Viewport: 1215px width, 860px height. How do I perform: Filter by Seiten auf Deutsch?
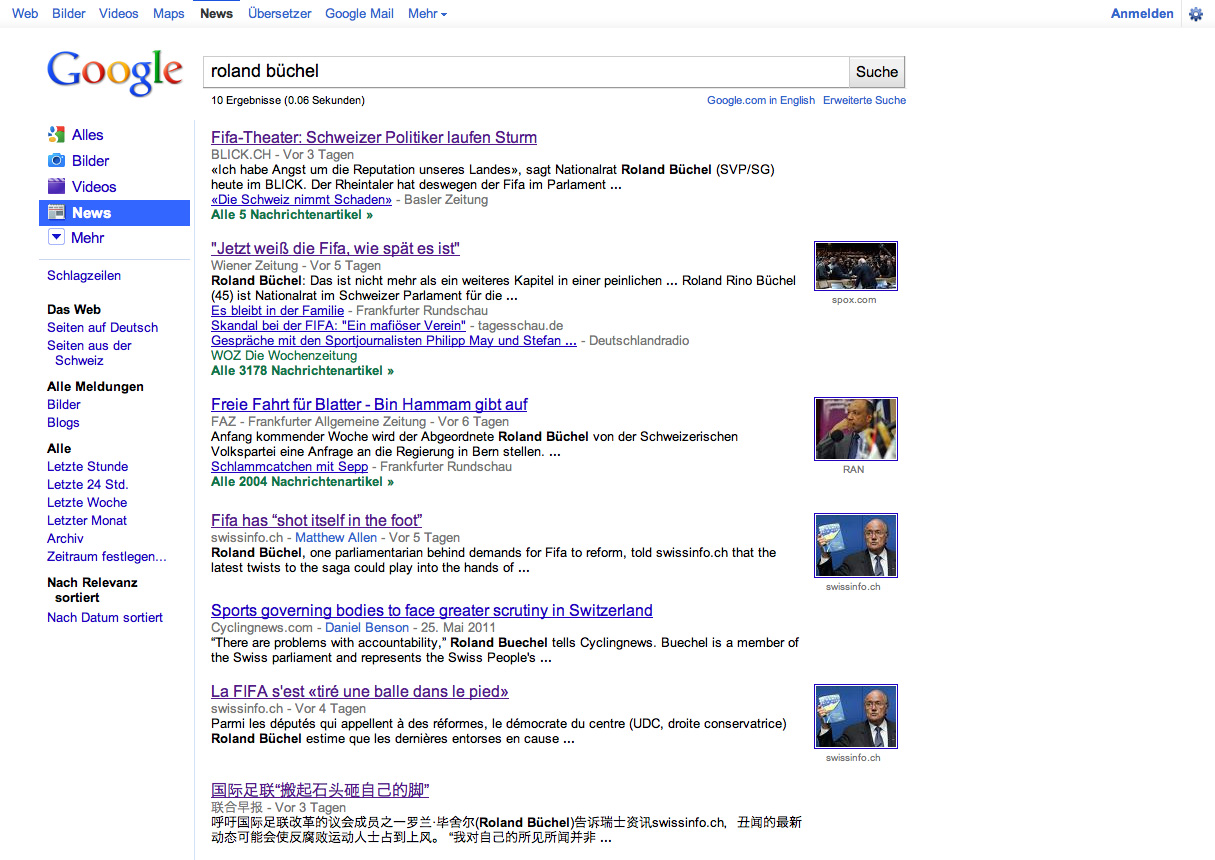pos(102,328)
